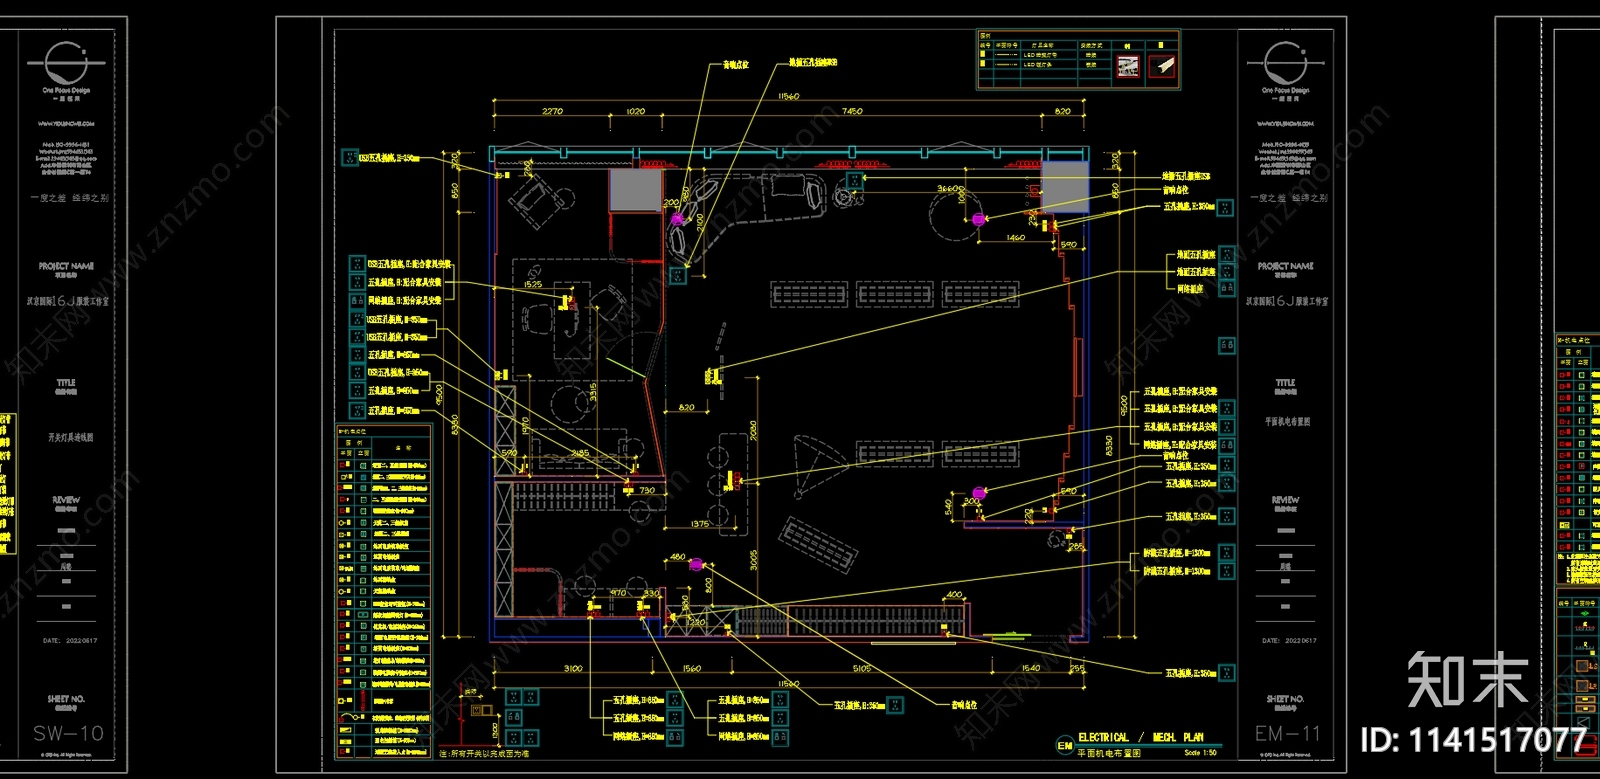Click the "Scale 1:50" label
This screenshot has width=1600, height=779.
(x=1200, y=752)
